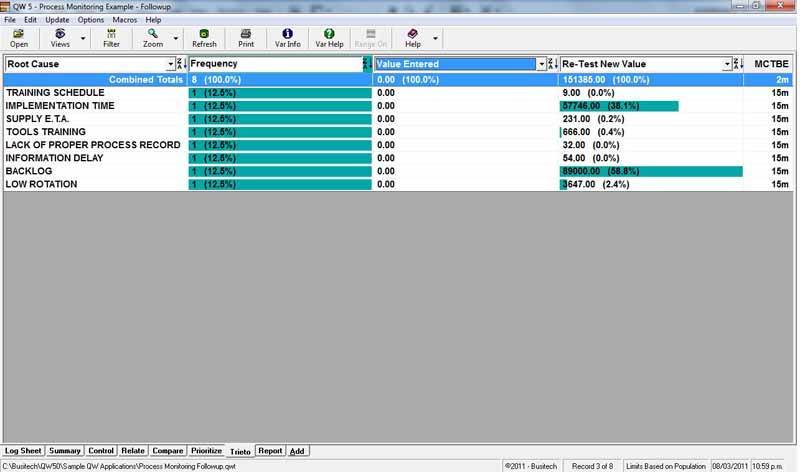Click the Help book icon

[413, 34]
